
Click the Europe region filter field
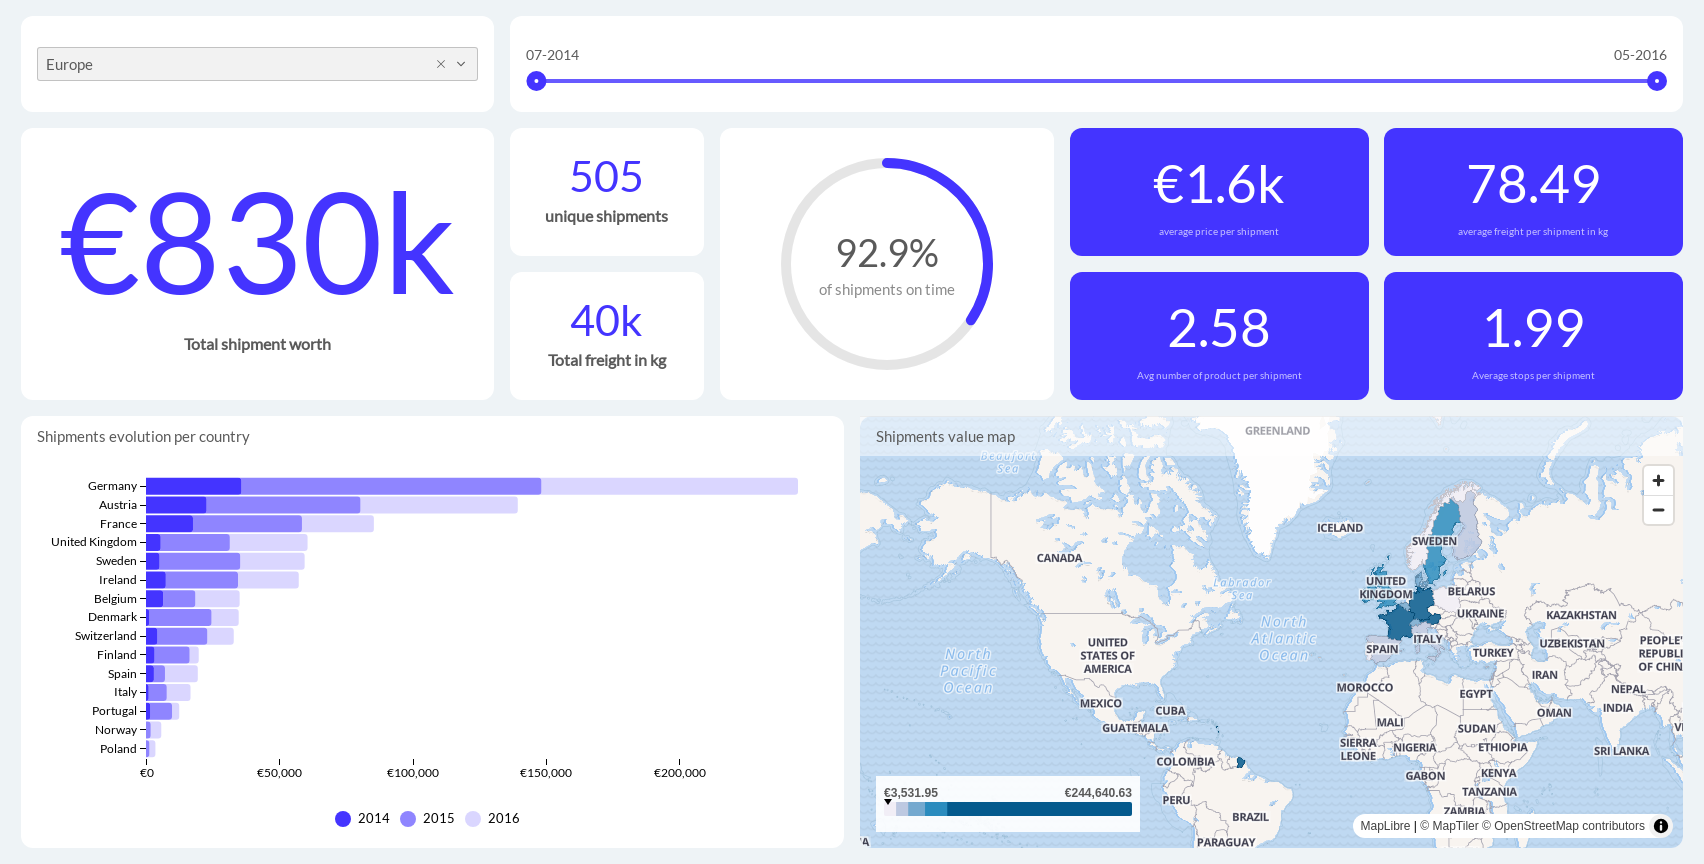point(230,64)
